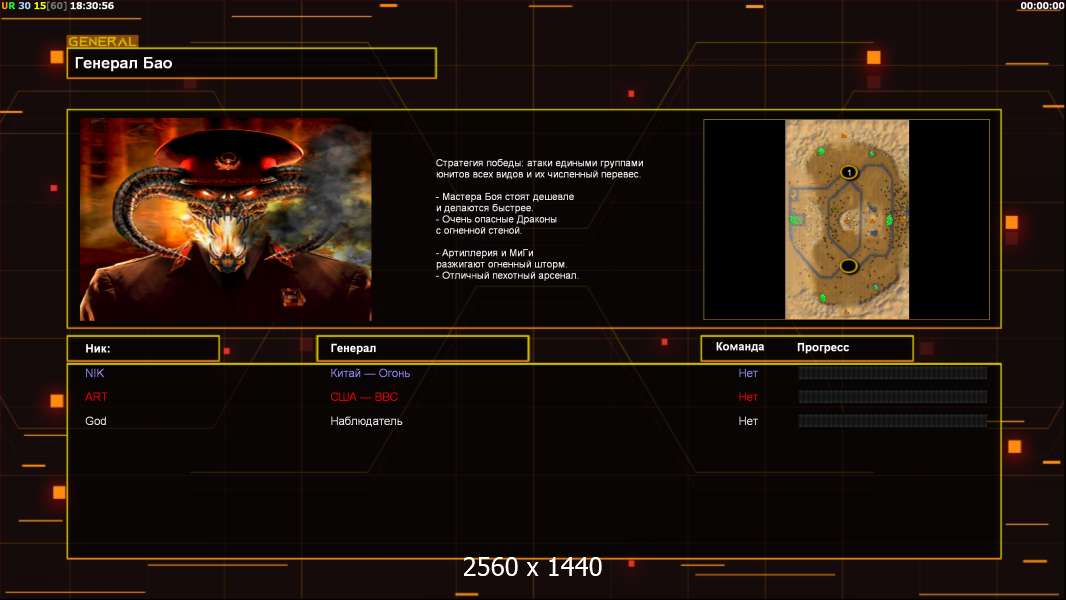Click the 18:30:56 clock in the overlay

(x=92, y=6)
